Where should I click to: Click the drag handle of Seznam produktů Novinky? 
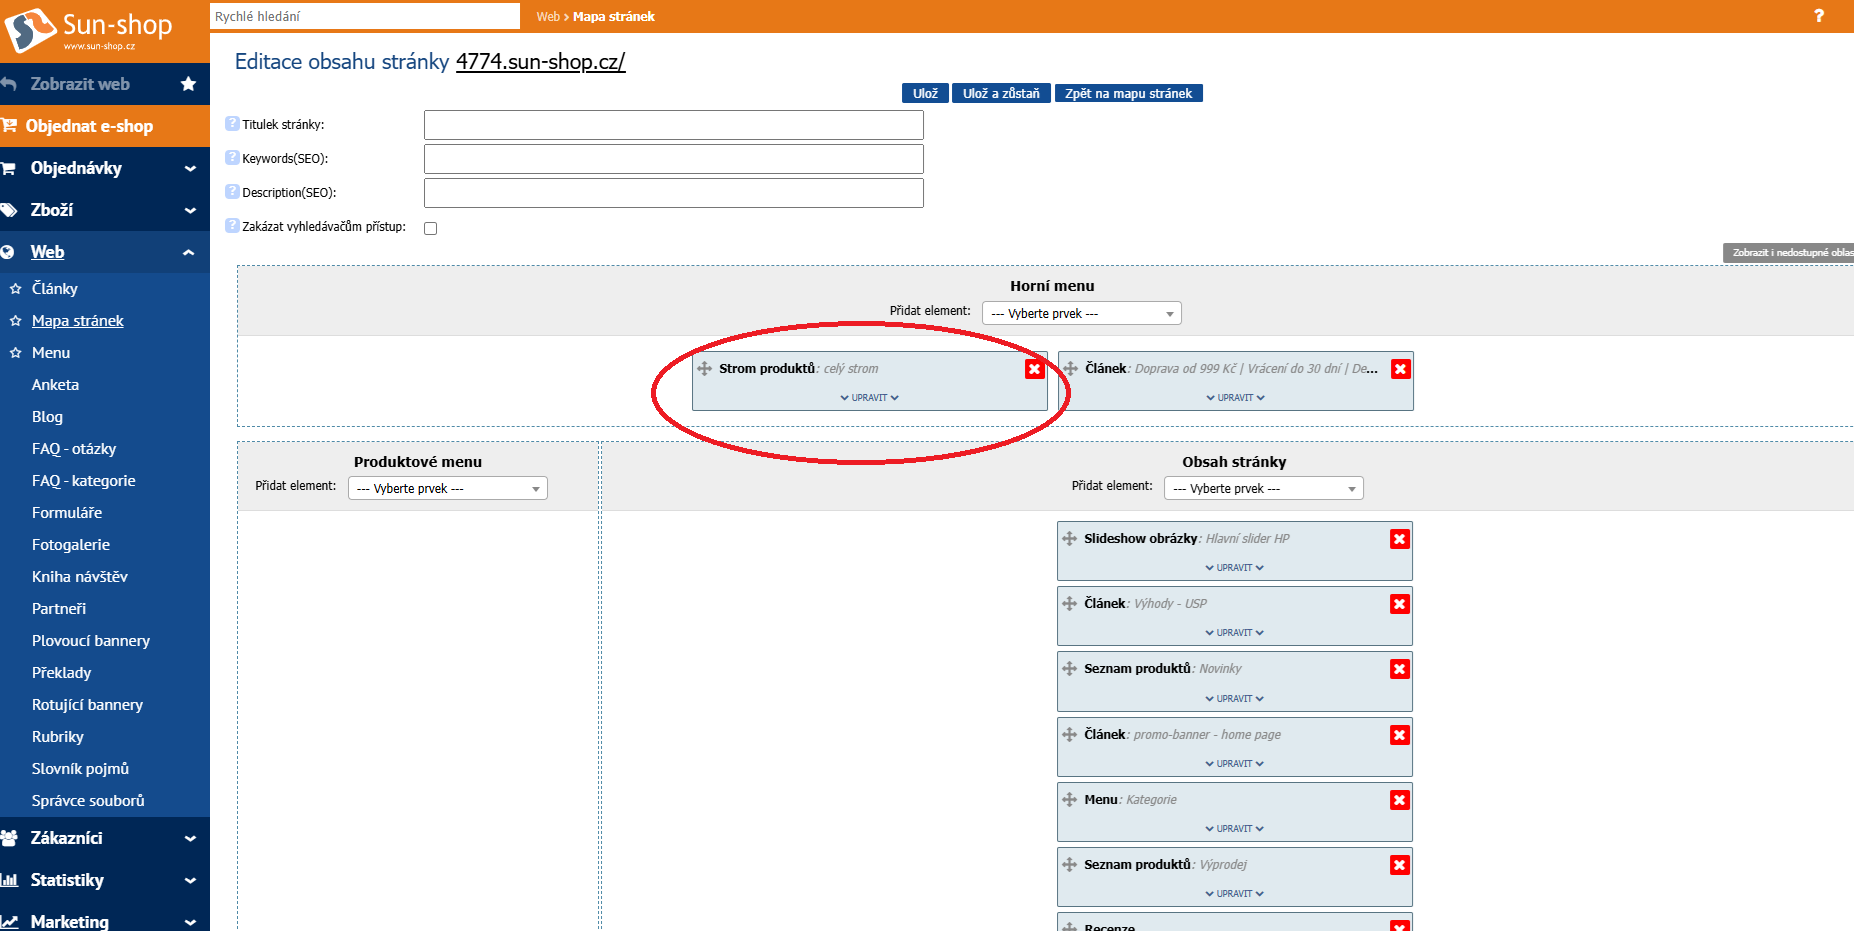coord(1069,669)
